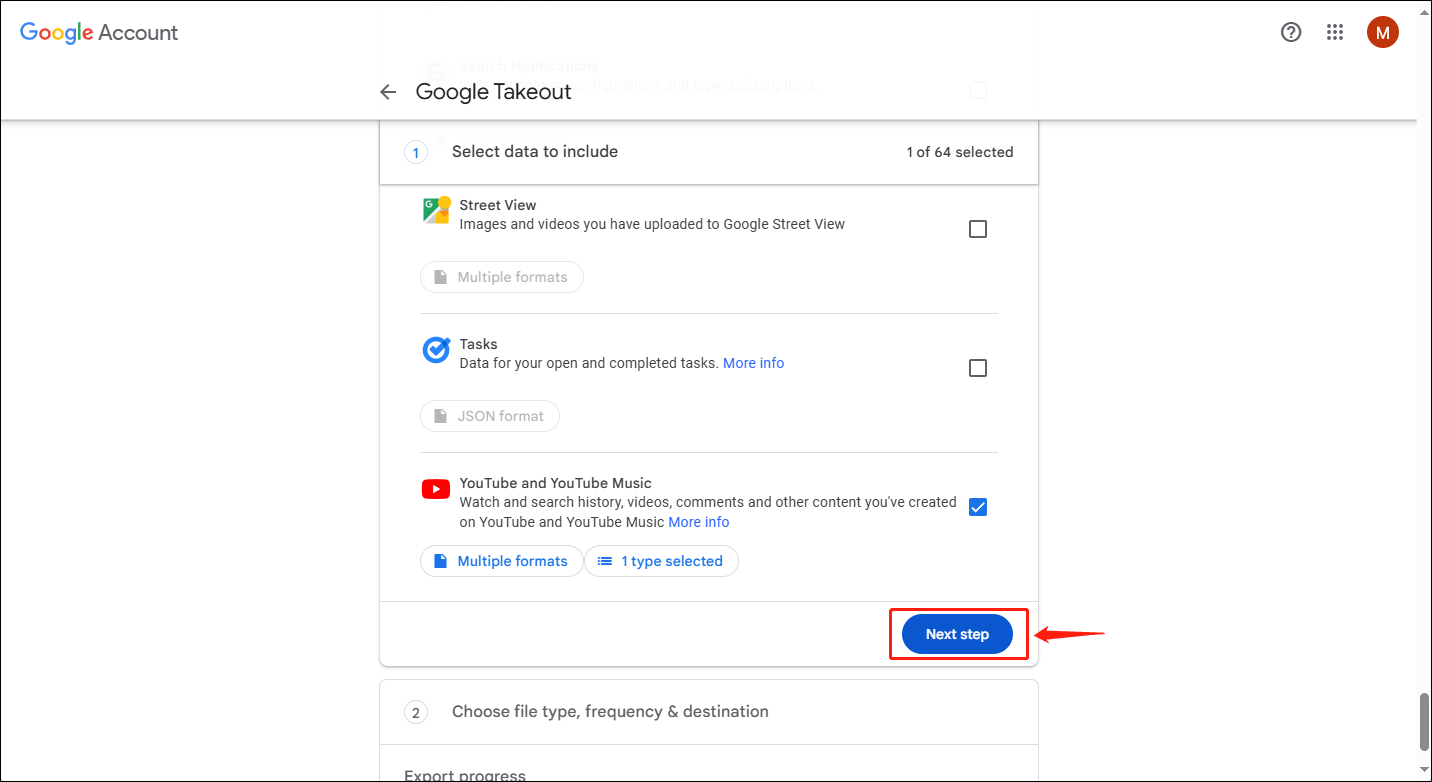This screenshot has width=1432, height=782.
Task: Click the Export progress heading
Action: pyautogui.click(x=465, y=775)
